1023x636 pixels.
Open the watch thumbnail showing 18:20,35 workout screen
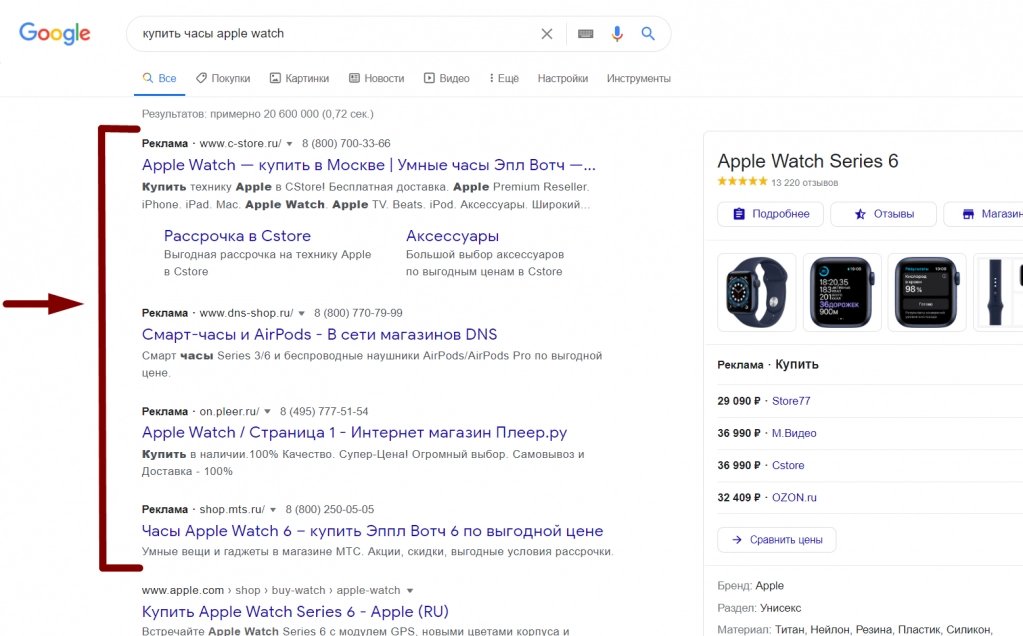pos(842,292)
